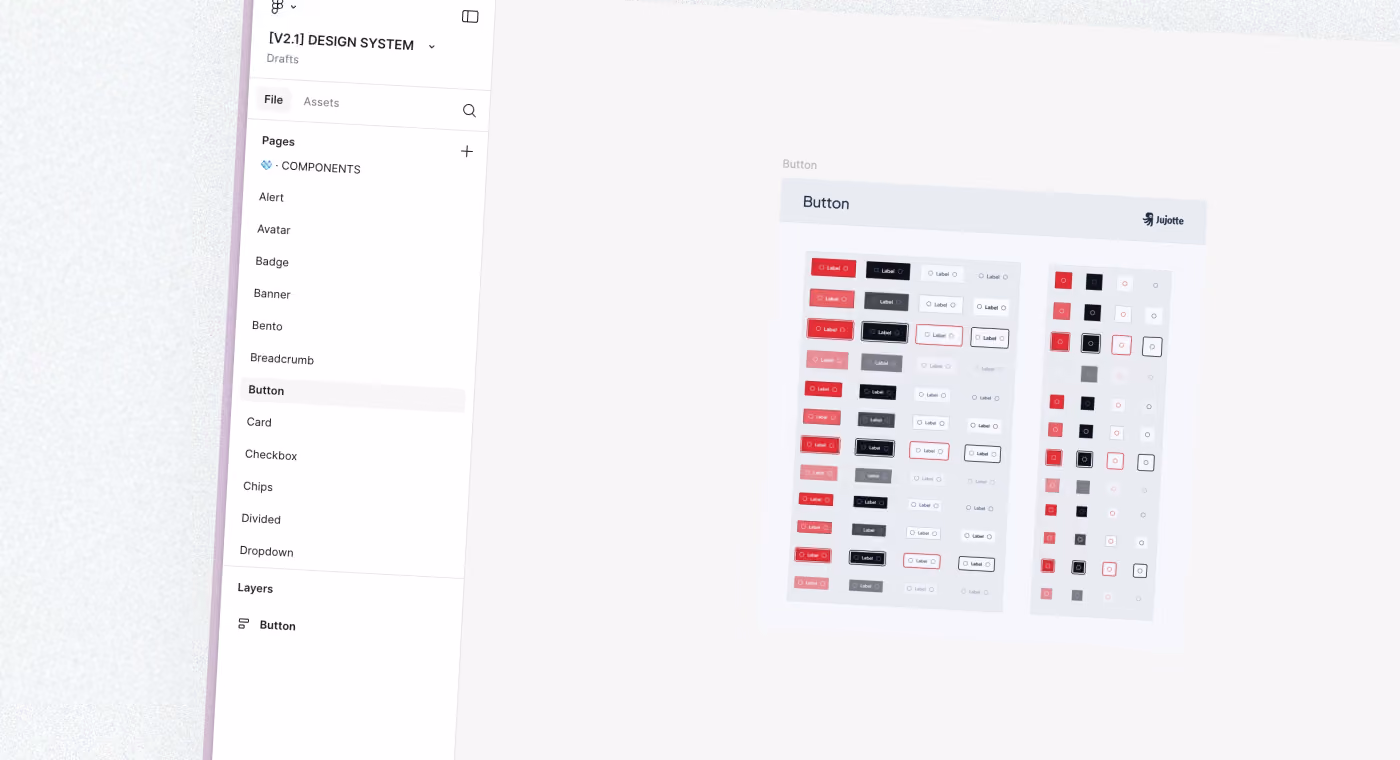
Task: Click the Jujotte logo in frame header
Action: coord(1163,219)
